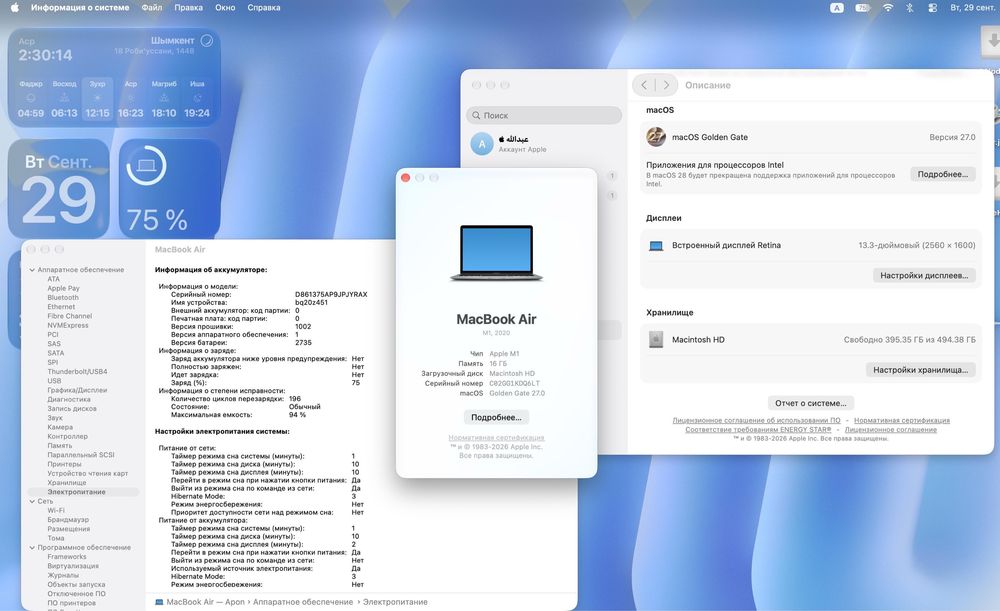This screenshot has height=611, width=1000.
Task: Click the battery 75 % widget
Action: click(x=170, y=189)
